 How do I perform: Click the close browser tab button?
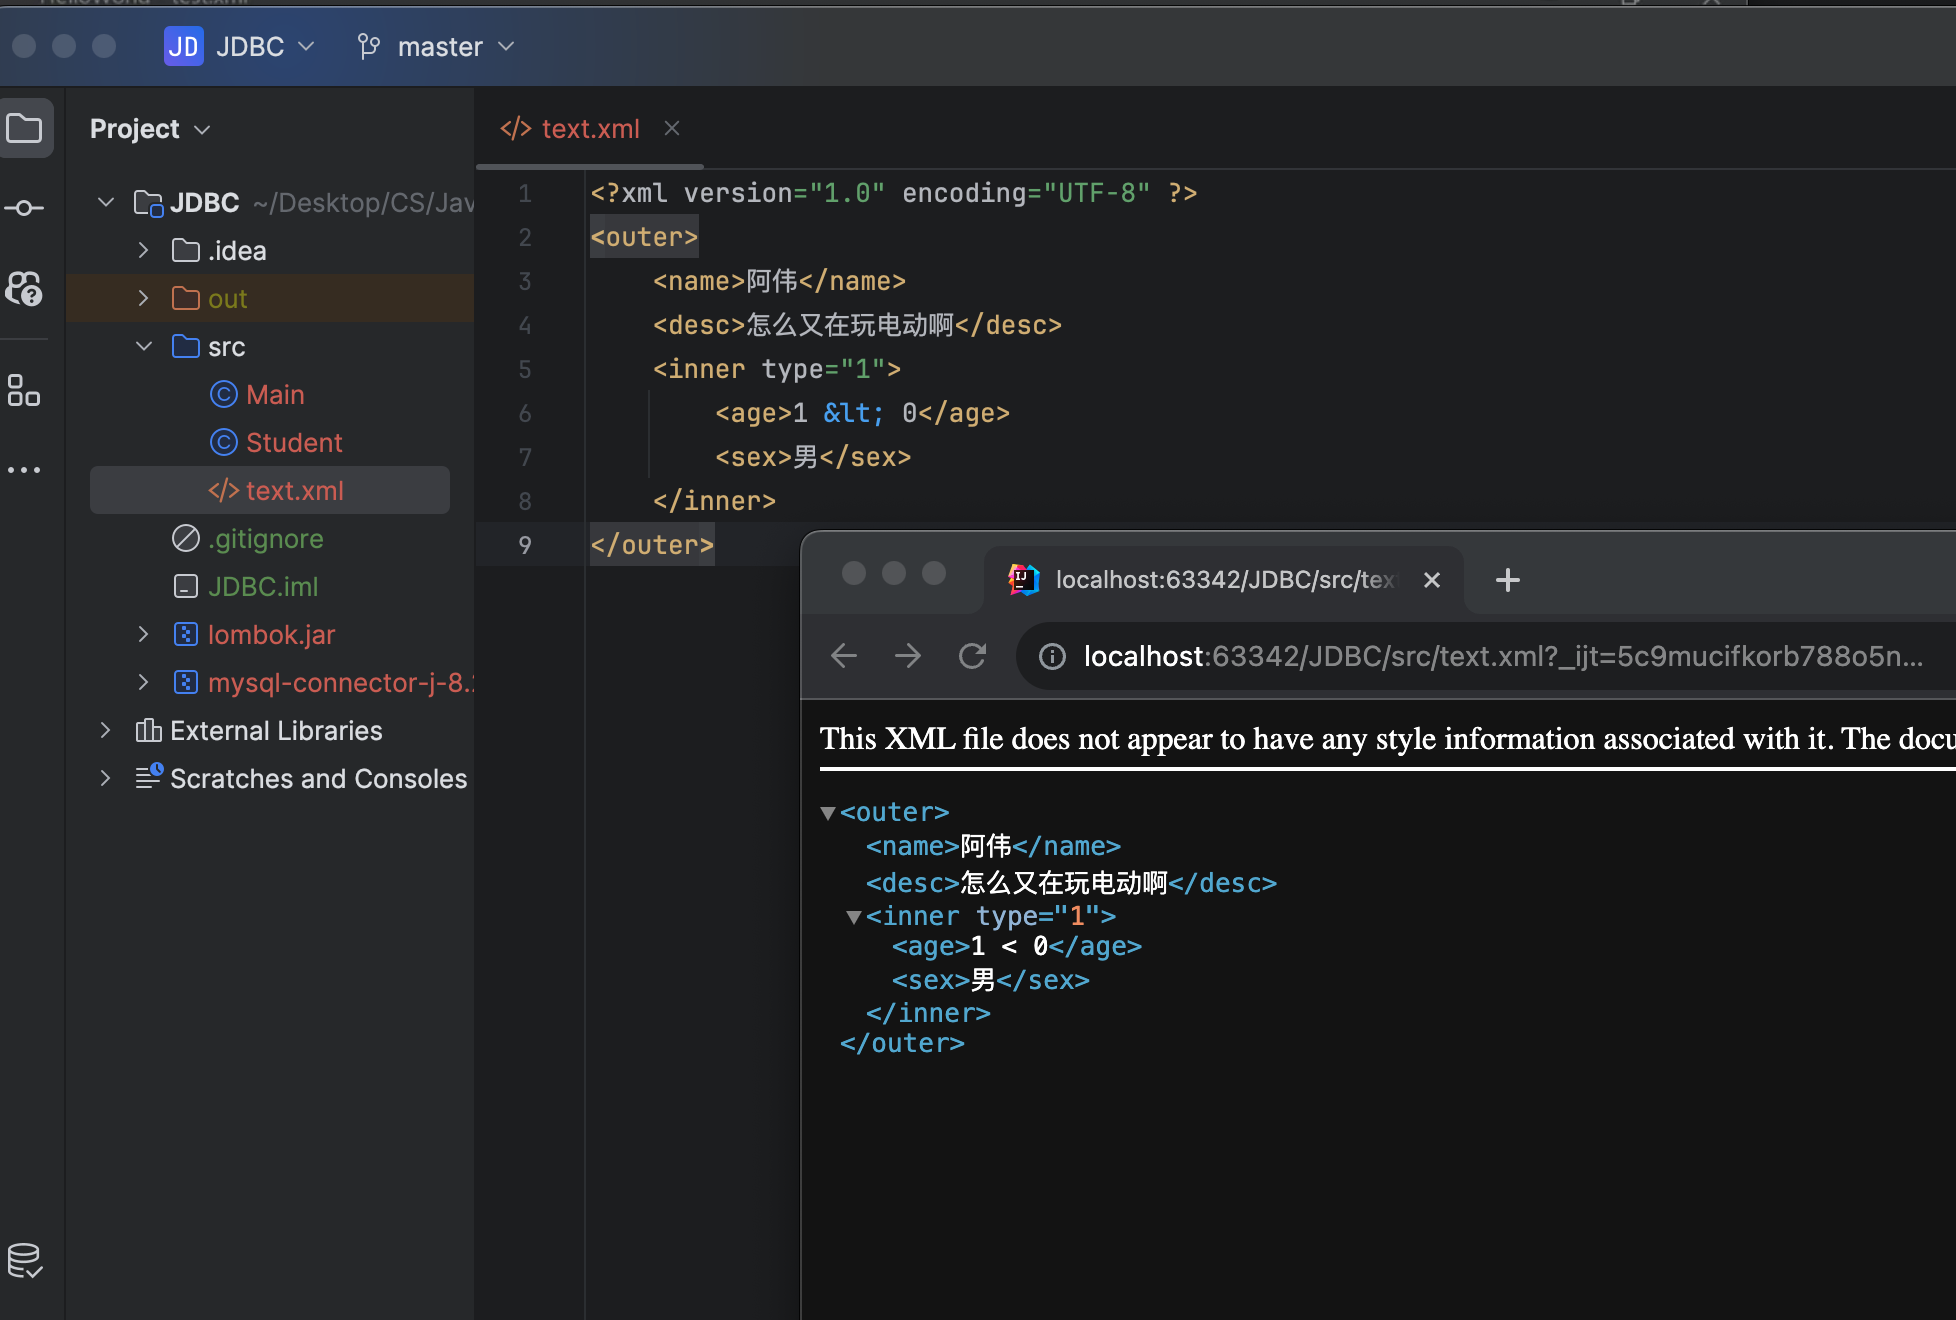(x=1432, y=578)
